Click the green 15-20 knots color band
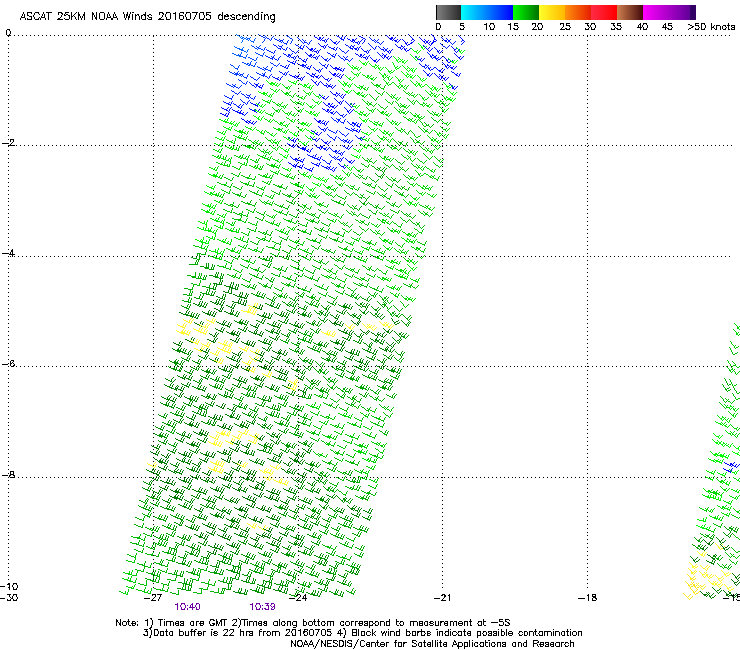This screenshot has height=650, width=740. (526, 12)
